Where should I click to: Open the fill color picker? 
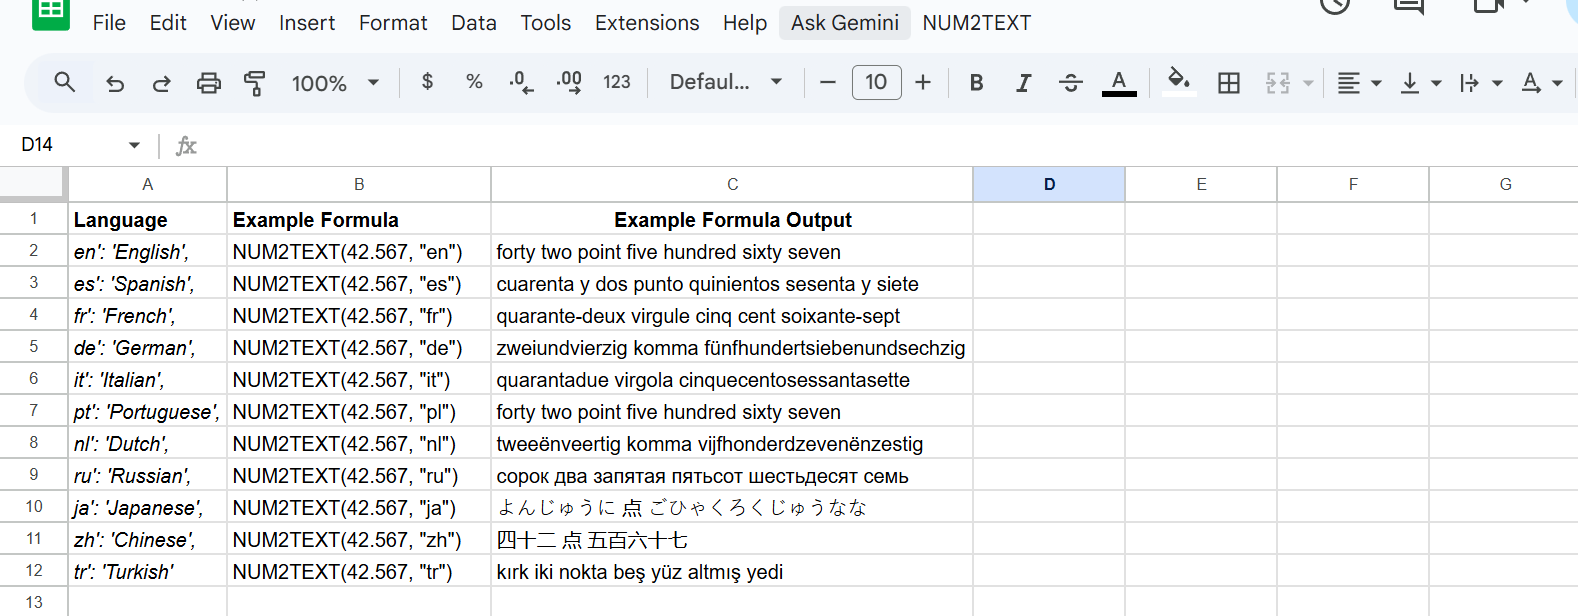(1179, 82)
